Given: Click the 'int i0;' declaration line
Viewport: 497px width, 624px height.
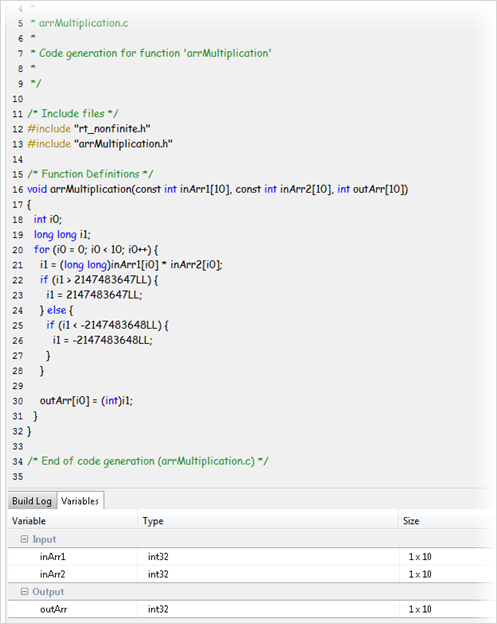Looking at the screenshot, I should (48, 219).
